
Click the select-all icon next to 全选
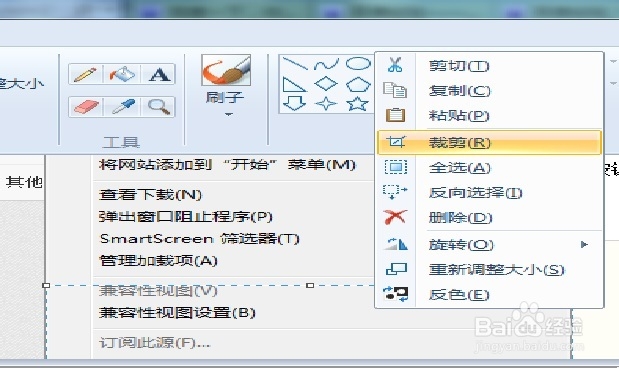click(395, 167)
